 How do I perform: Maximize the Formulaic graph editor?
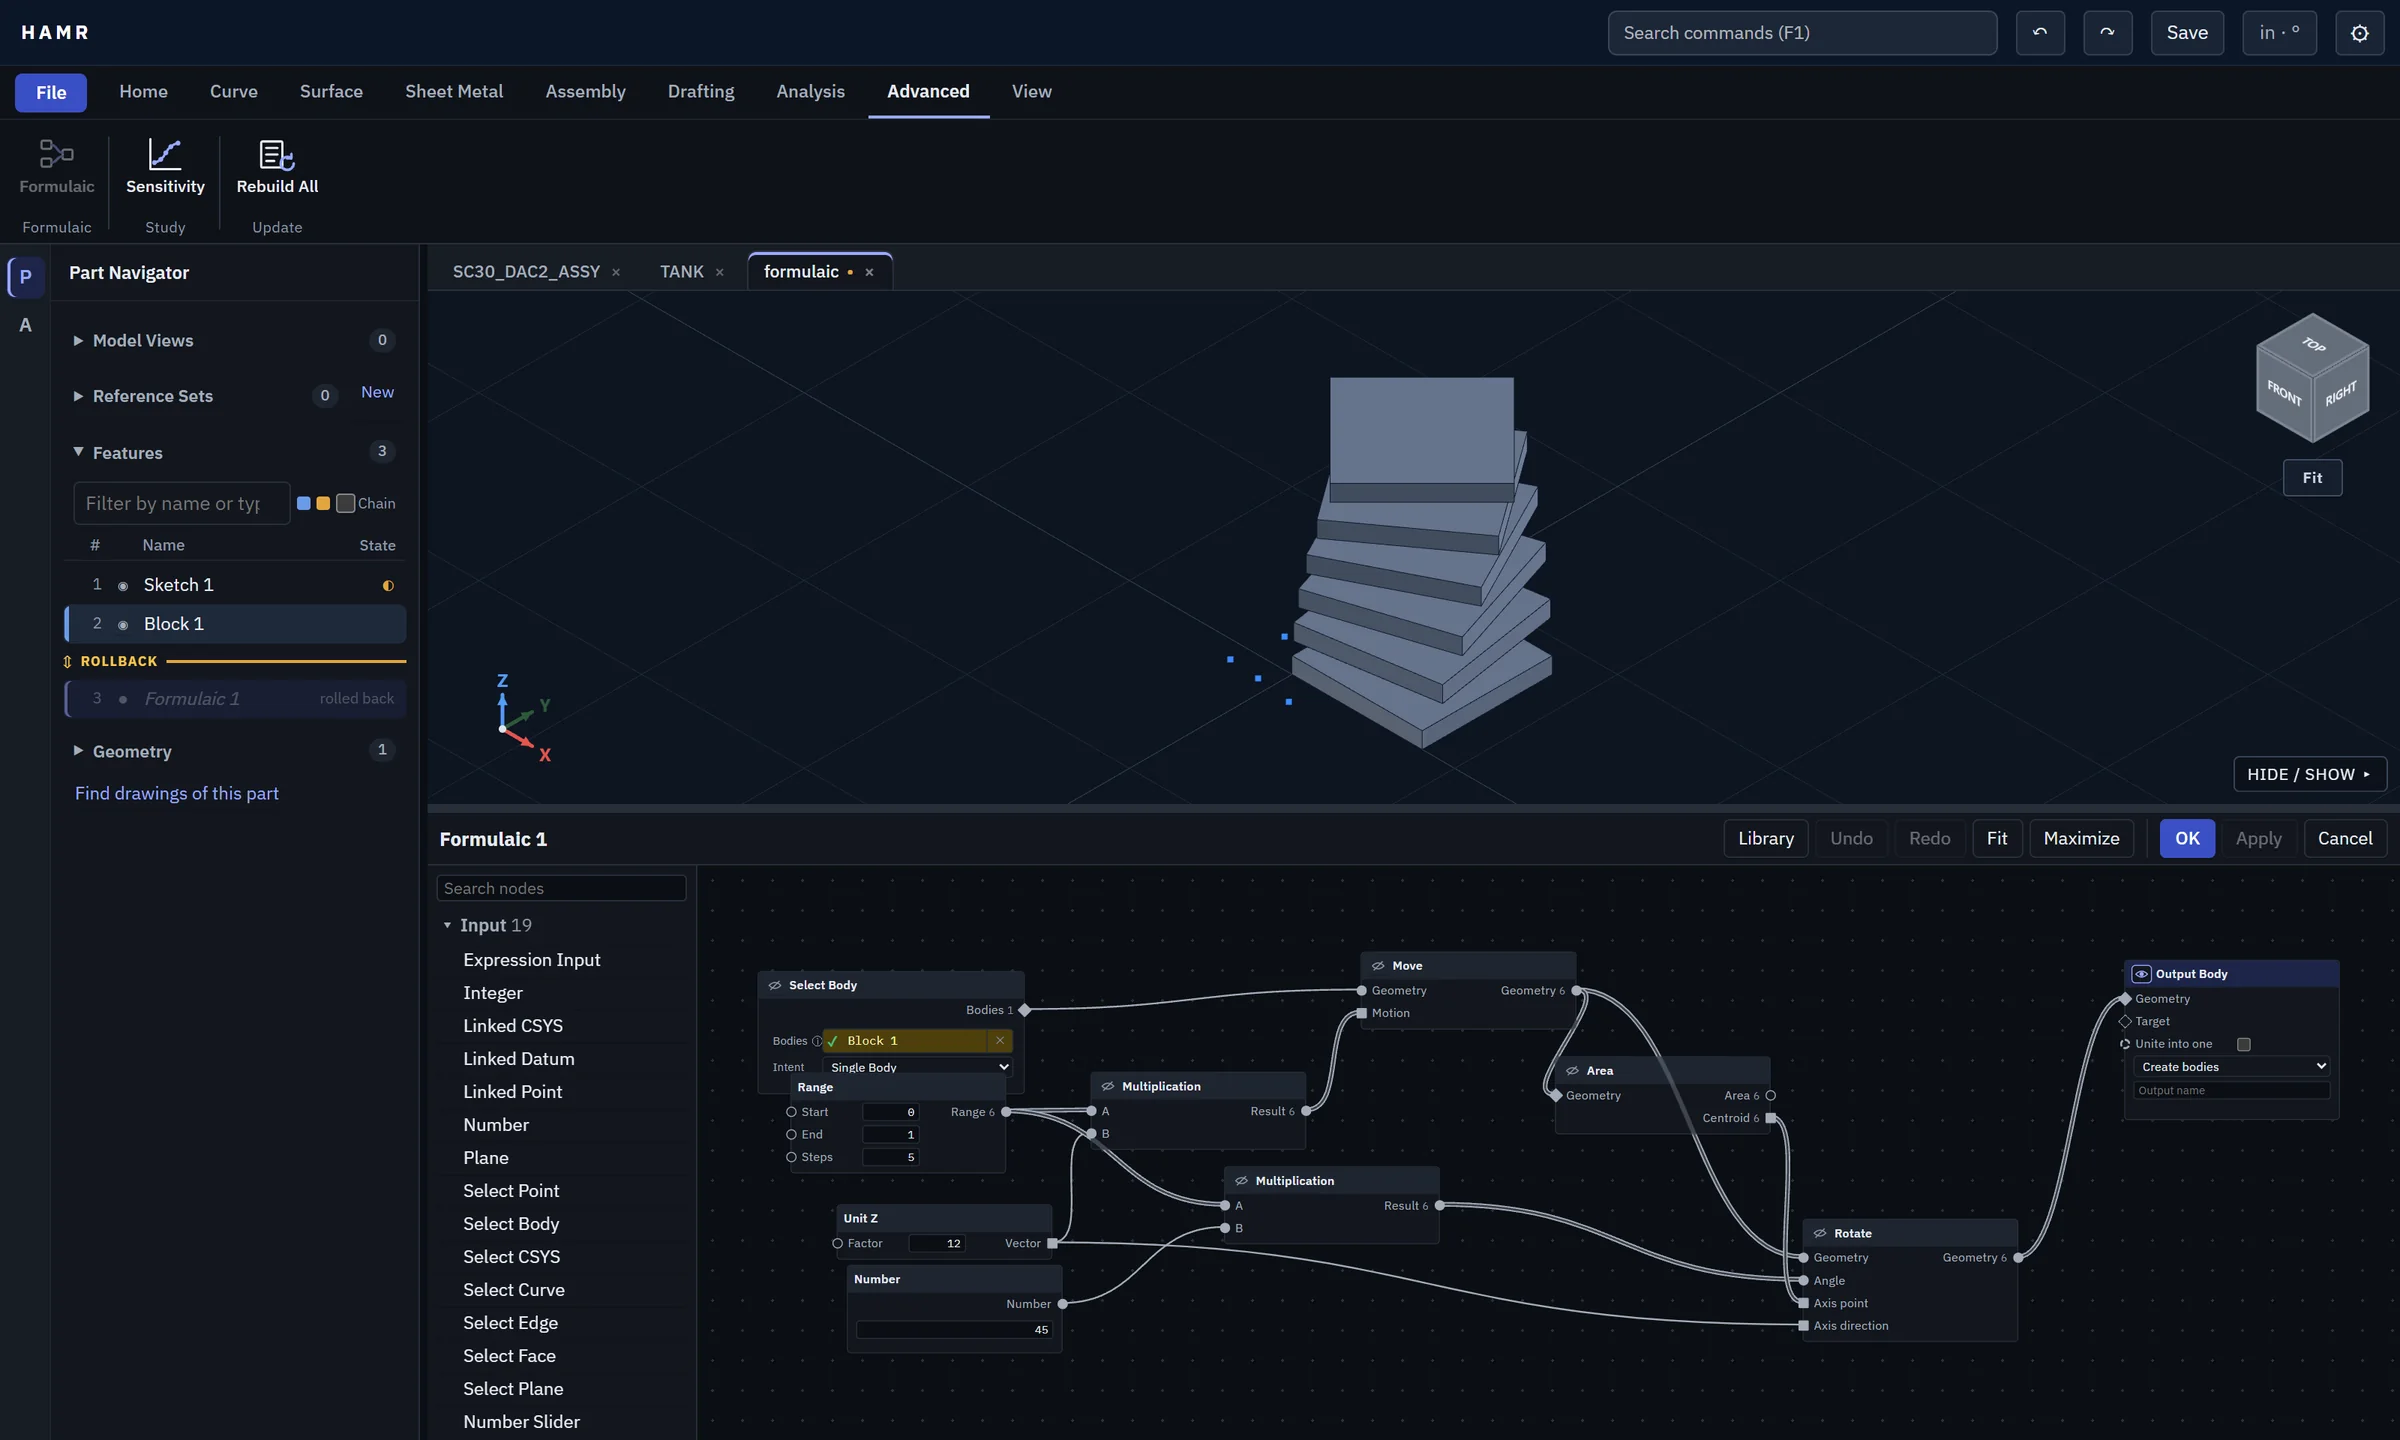pos(2081,838)
